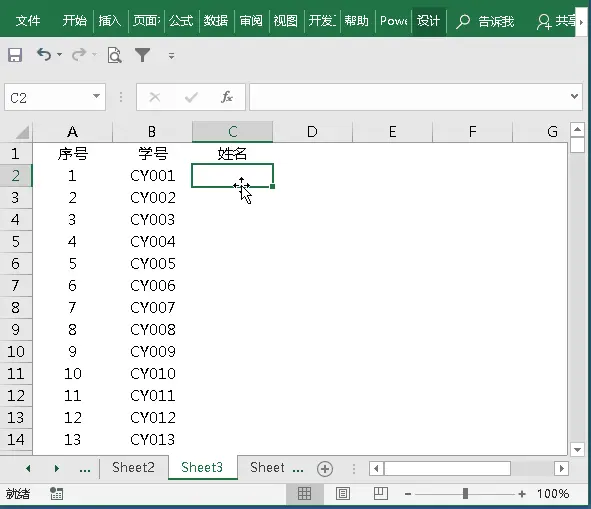Viewport: 591px width, 509px height.
Task: Click the Filter funnel icon
Action: click(142, 55)
